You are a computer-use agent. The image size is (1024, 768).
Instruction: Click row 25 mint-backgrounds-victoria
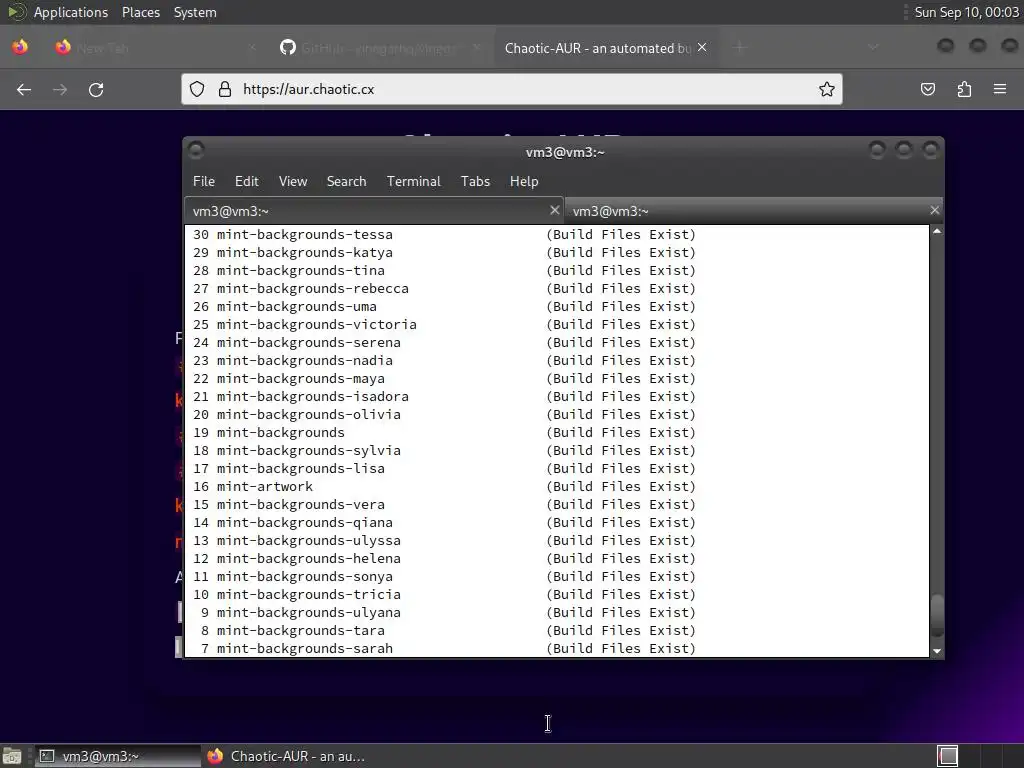pos(444,325)
